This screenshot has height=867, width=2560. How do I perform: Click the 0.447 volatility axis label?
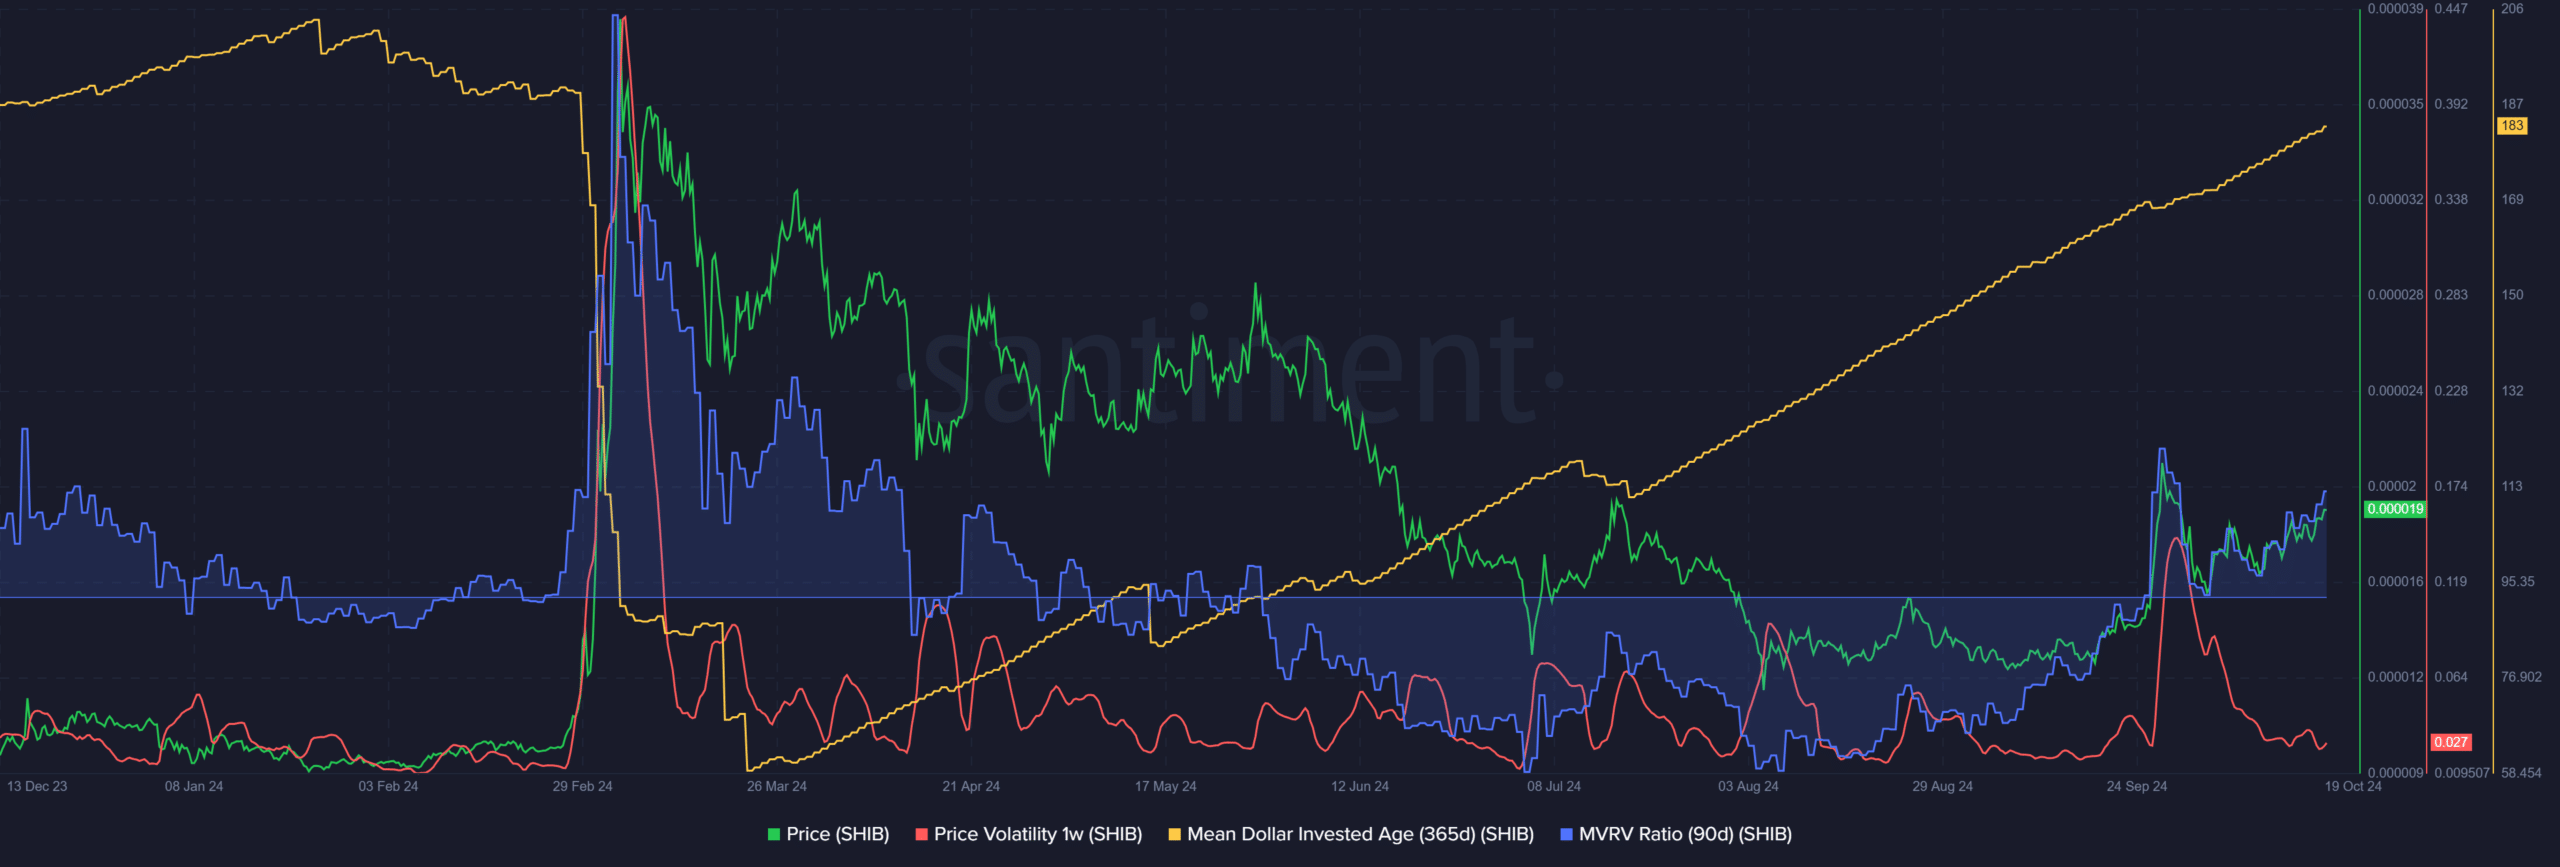click(2450, 9)
